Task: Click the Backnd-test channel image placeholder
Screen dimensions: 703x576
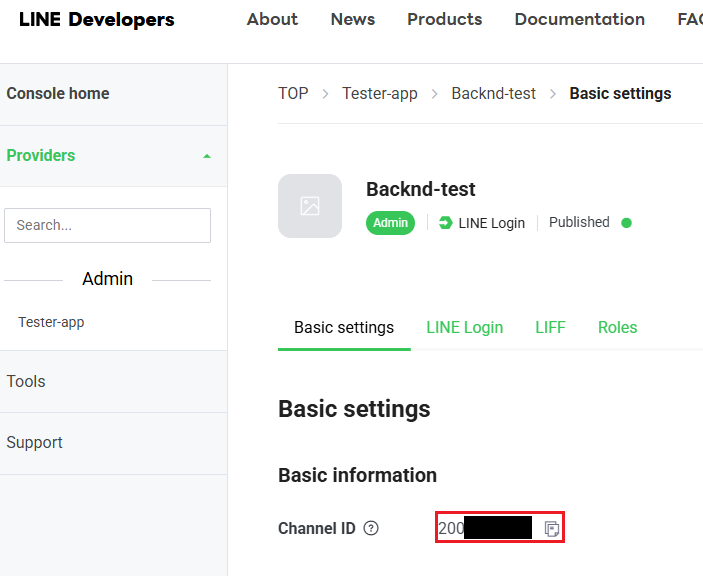Action: coord(310,206)
